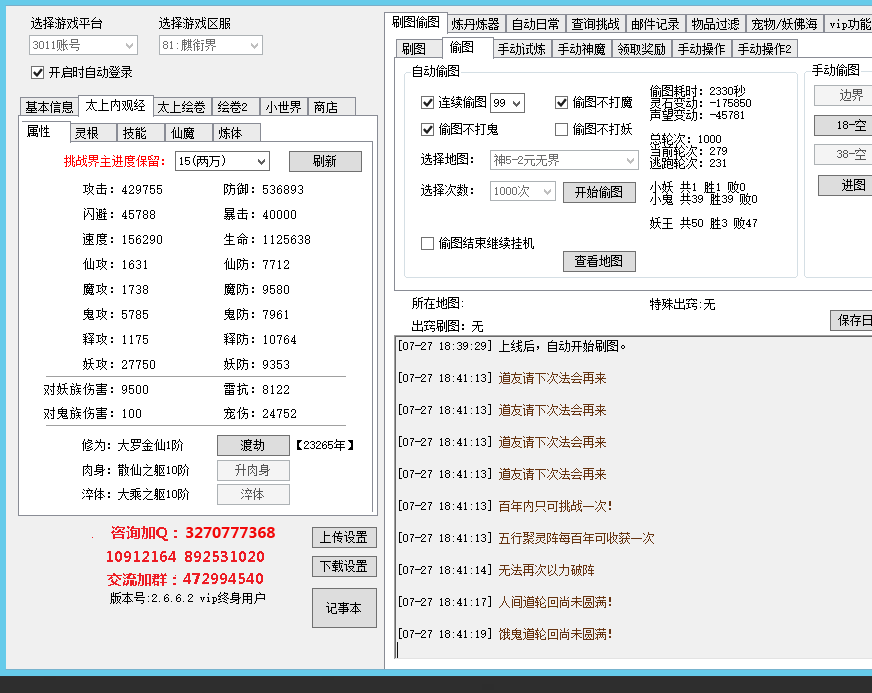Open the 物品过滤 top tab
The image size is (872, 693).
716,24
